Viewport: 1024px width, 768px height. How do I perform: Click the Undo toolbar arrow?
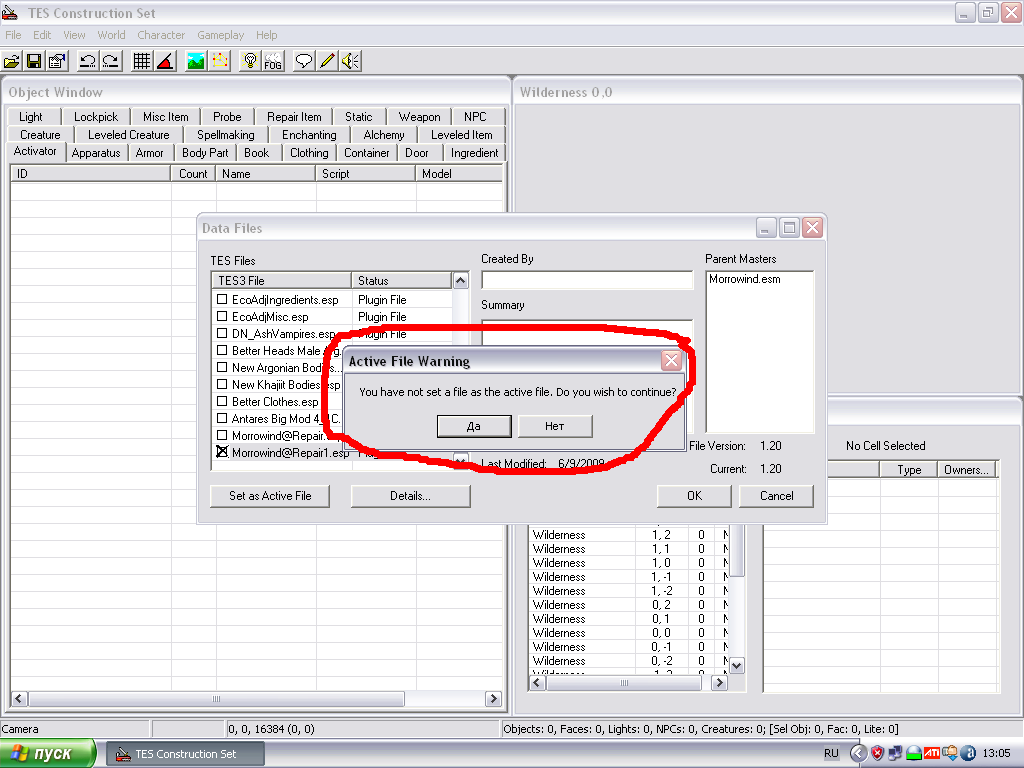tap(88, 61)
